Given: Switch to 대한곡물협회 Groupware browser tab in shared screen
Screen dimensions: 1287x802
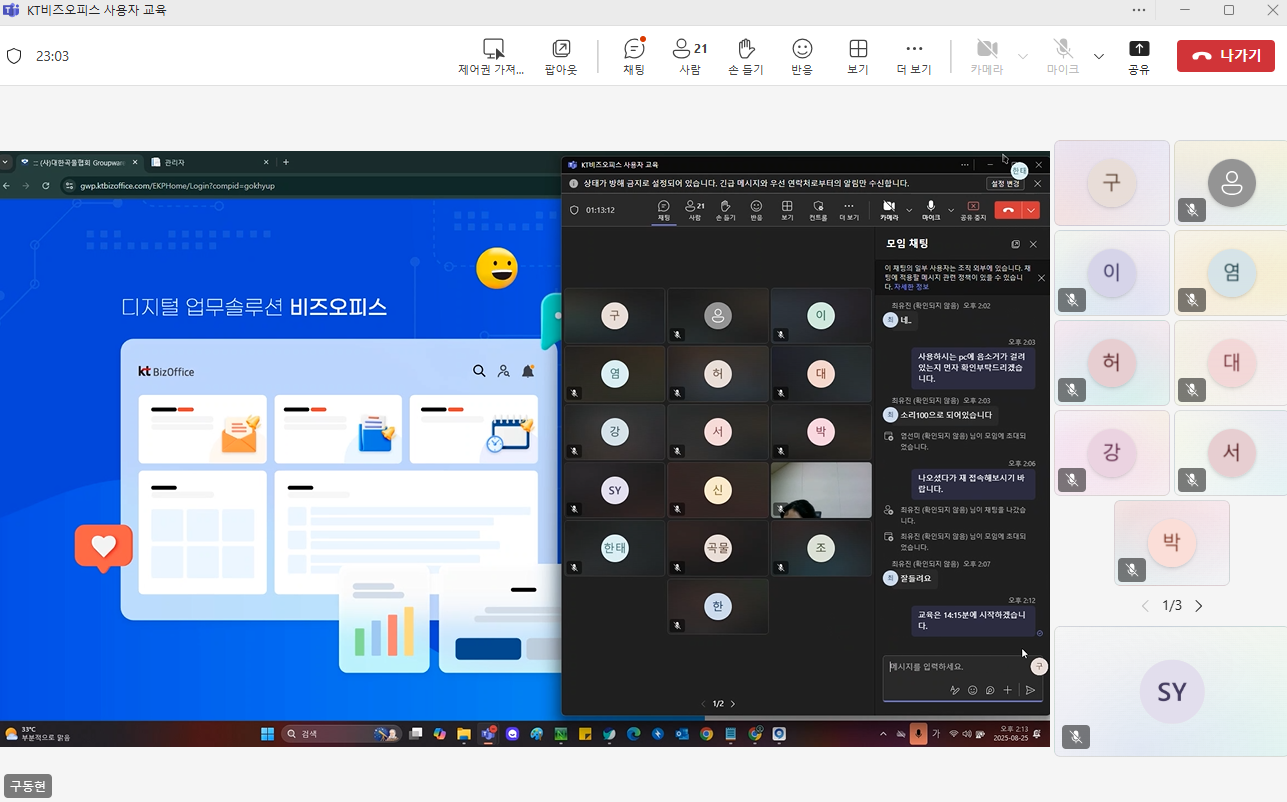Looking at the screenshot, I should (79, 162).
